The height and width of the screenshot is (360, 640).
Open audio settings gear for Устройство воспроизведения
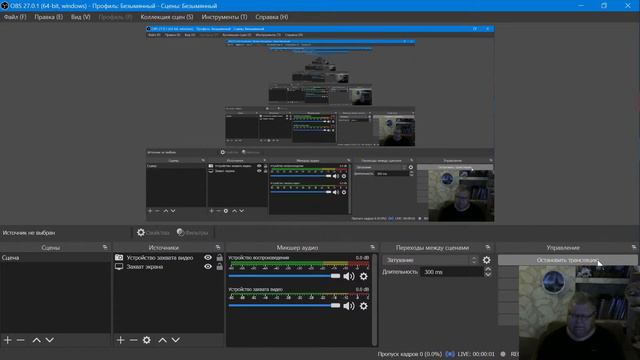tap(363, 276)
